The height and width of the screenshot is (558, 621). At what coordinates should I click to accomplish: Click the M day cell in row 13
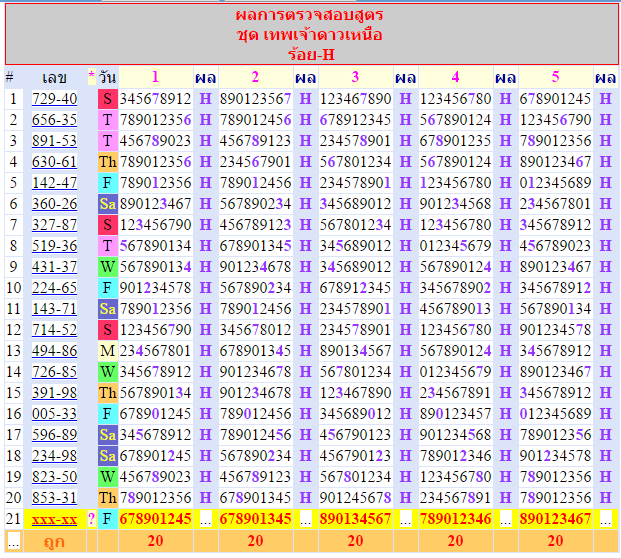click(x=107, y=351)
